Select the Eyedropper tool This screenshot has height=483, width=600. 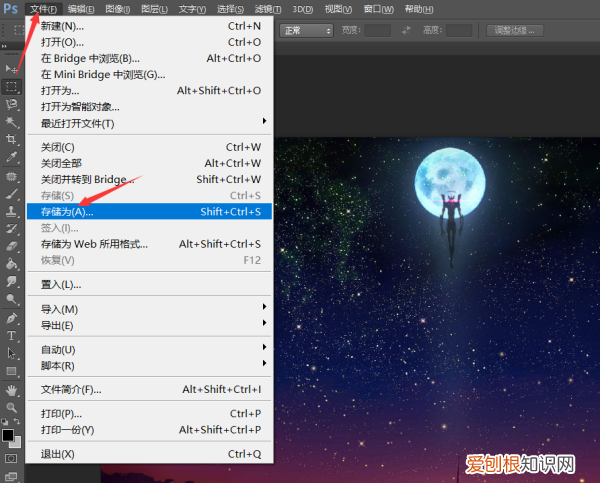click(x=12, y=158)
